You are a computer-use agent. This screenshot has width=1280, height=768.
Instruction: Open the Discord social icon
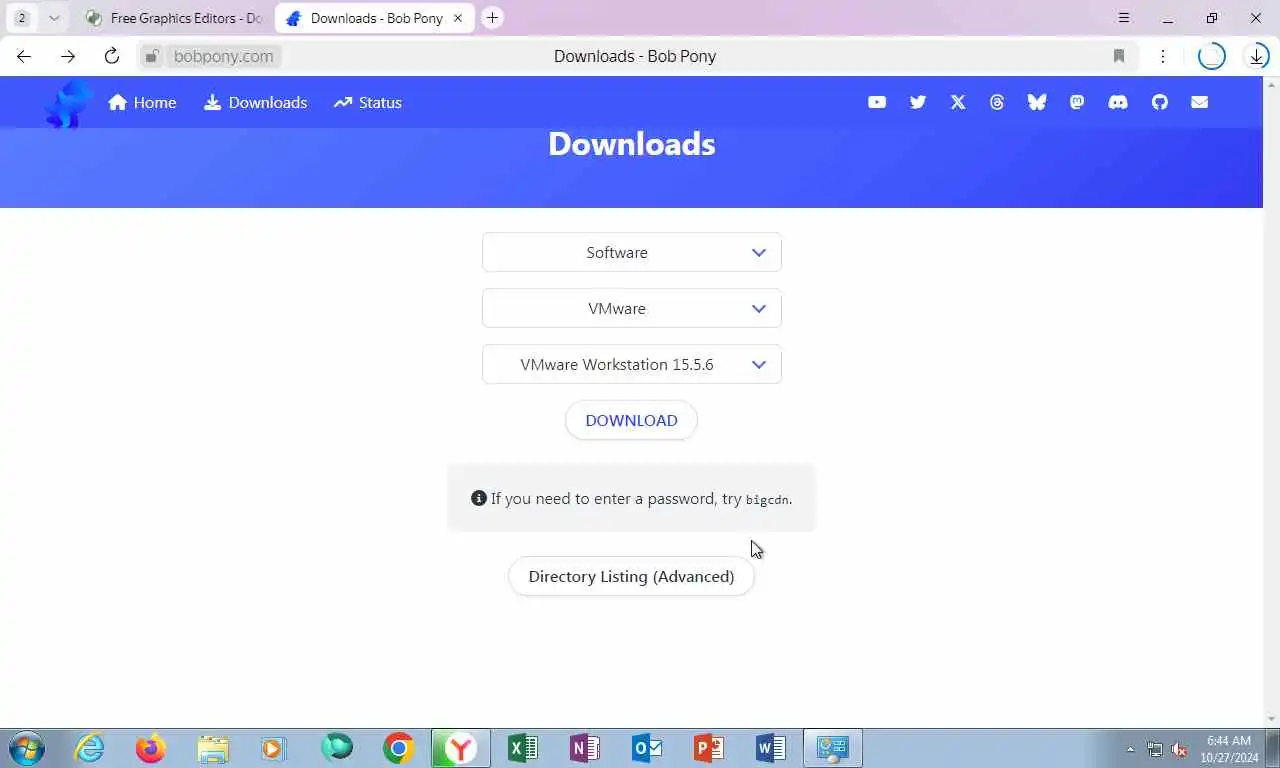click(x=1118, y=102)
